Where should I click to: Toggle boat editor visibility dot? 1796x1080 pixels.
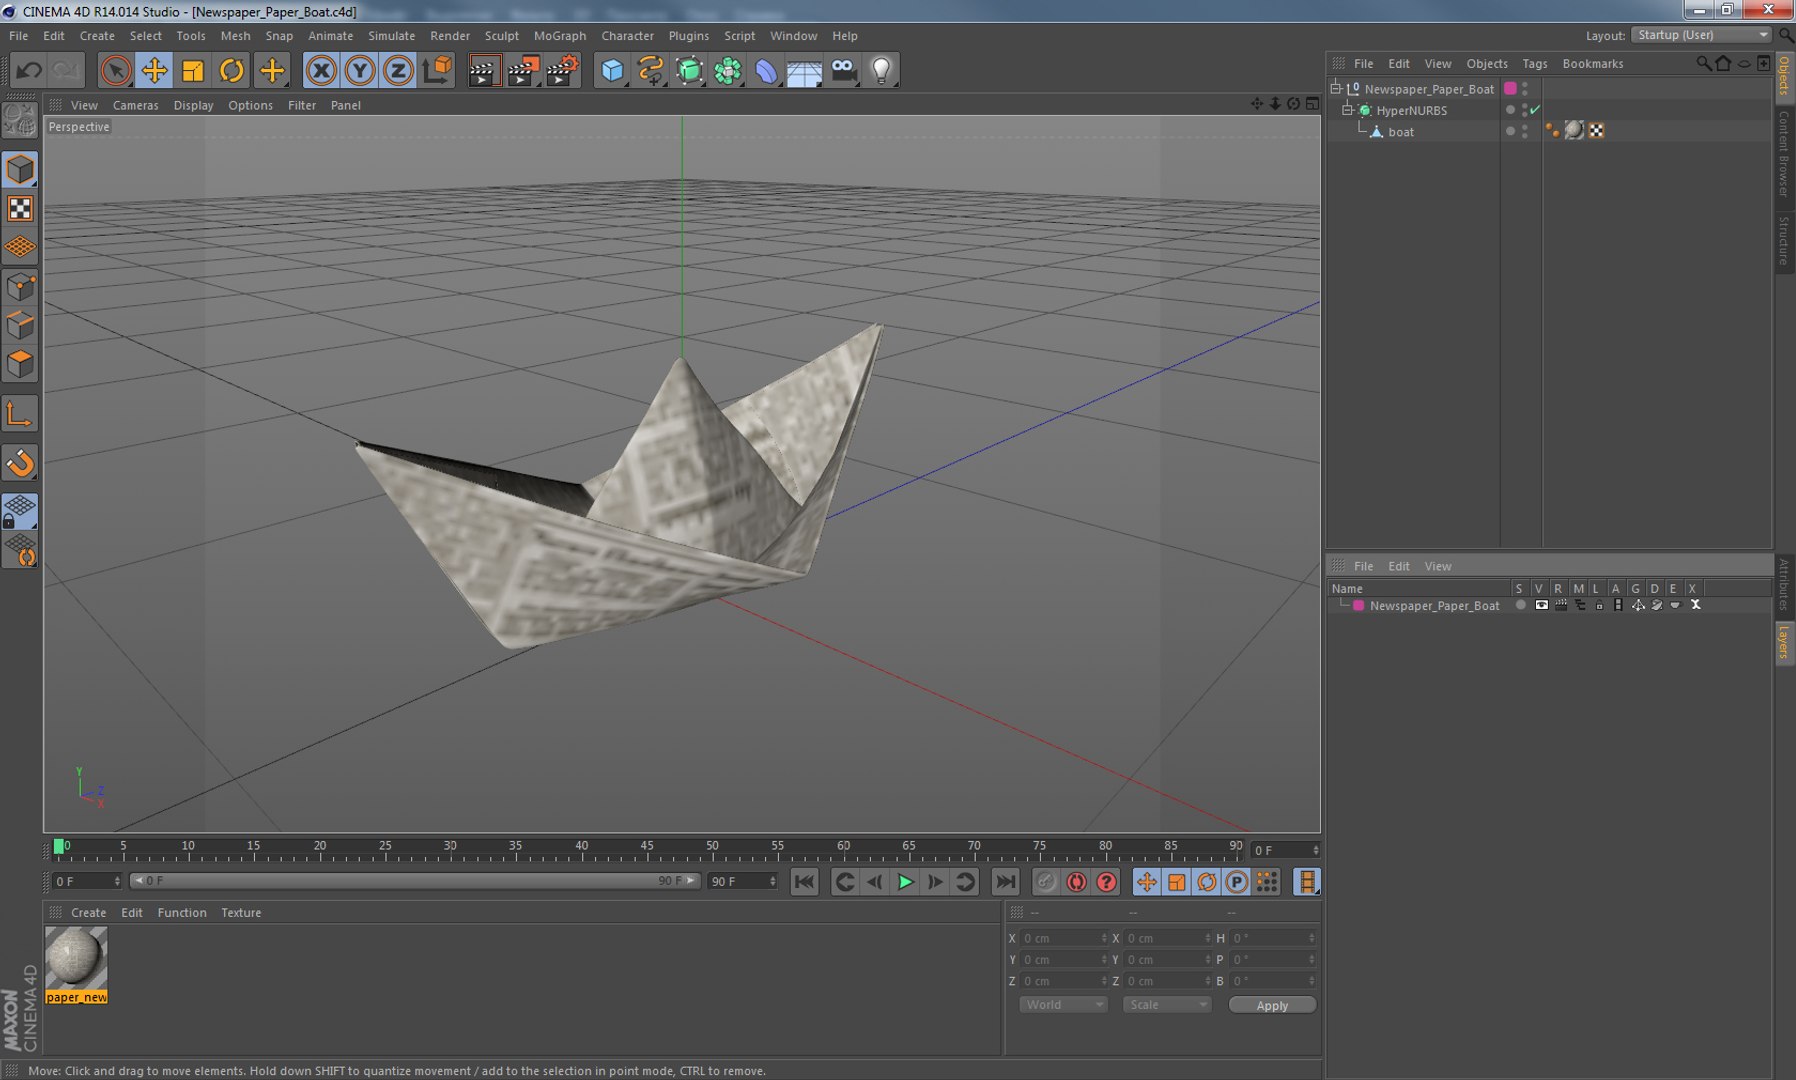pos(1524,127)
